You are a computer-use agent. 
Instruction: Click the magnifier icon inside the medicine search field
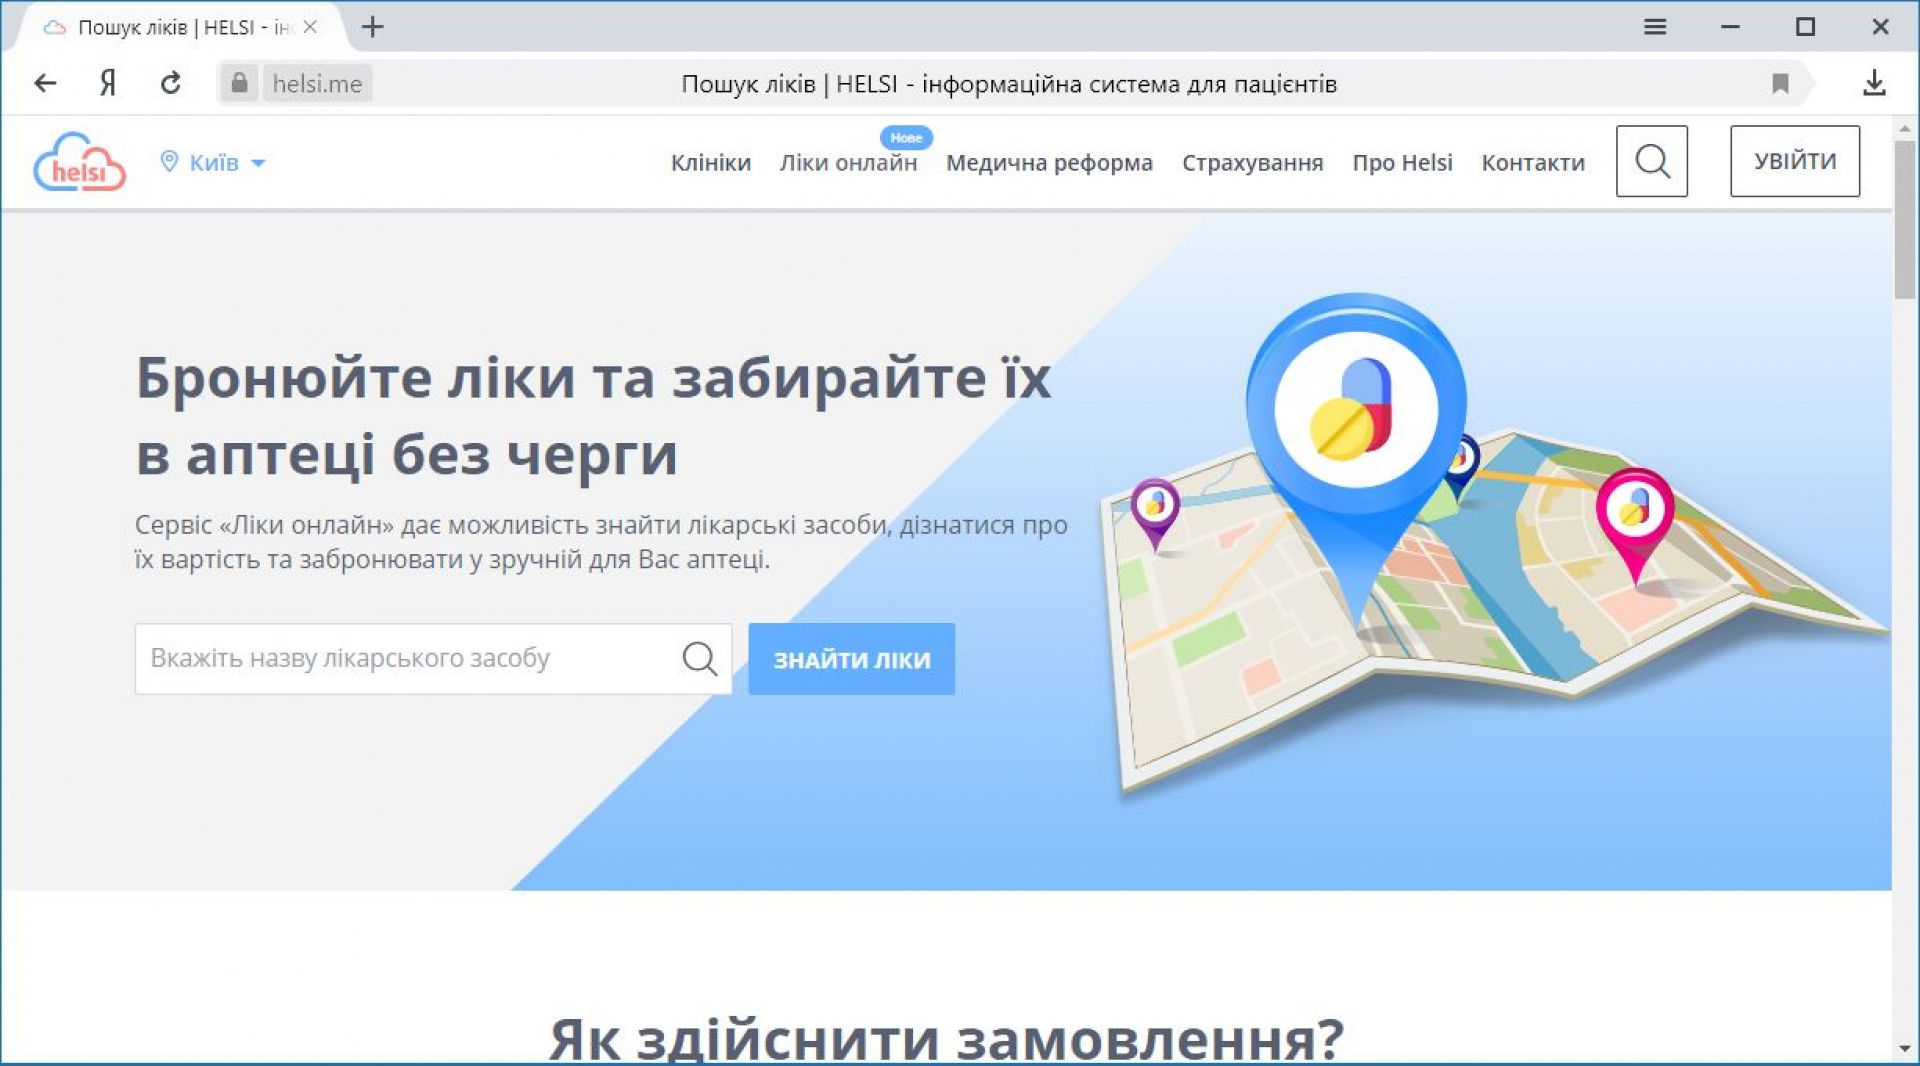(x=699, y=659)
